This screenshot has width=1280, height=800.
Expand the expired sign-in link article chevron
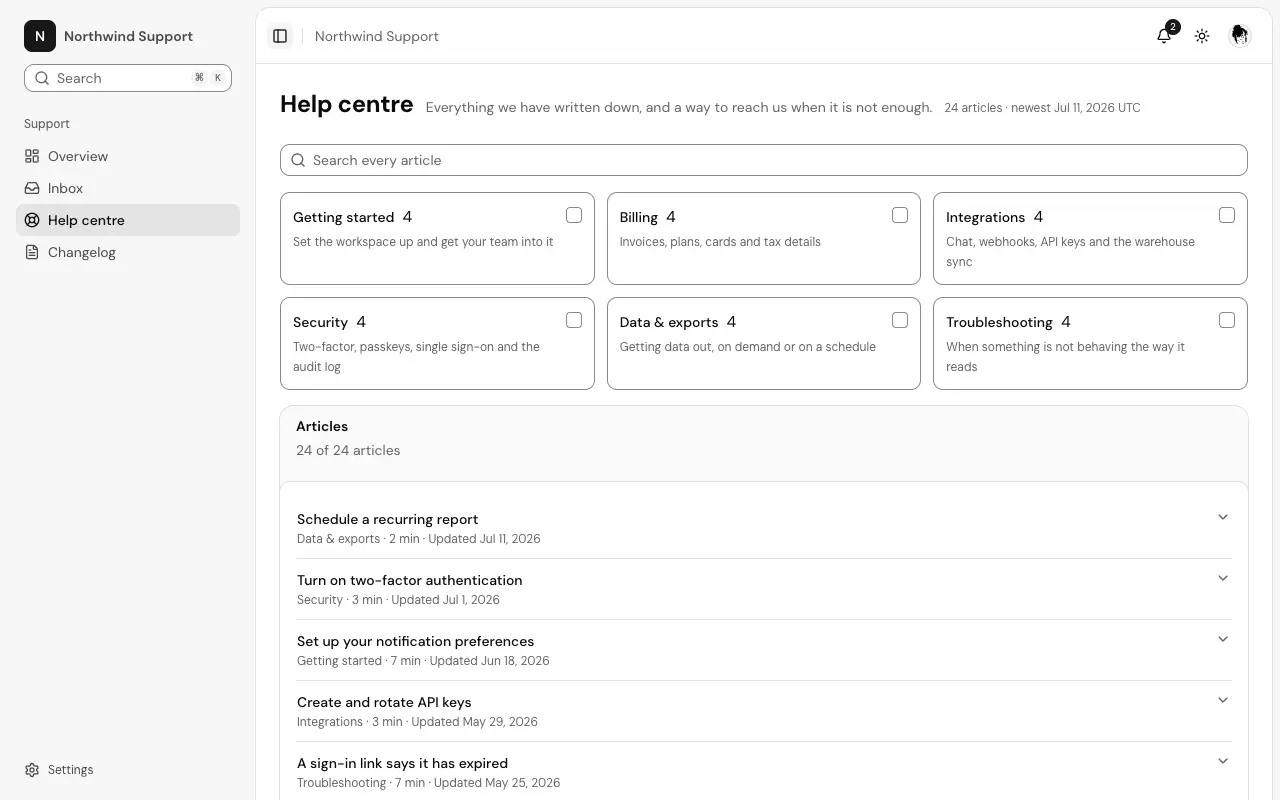[1223, 761]
